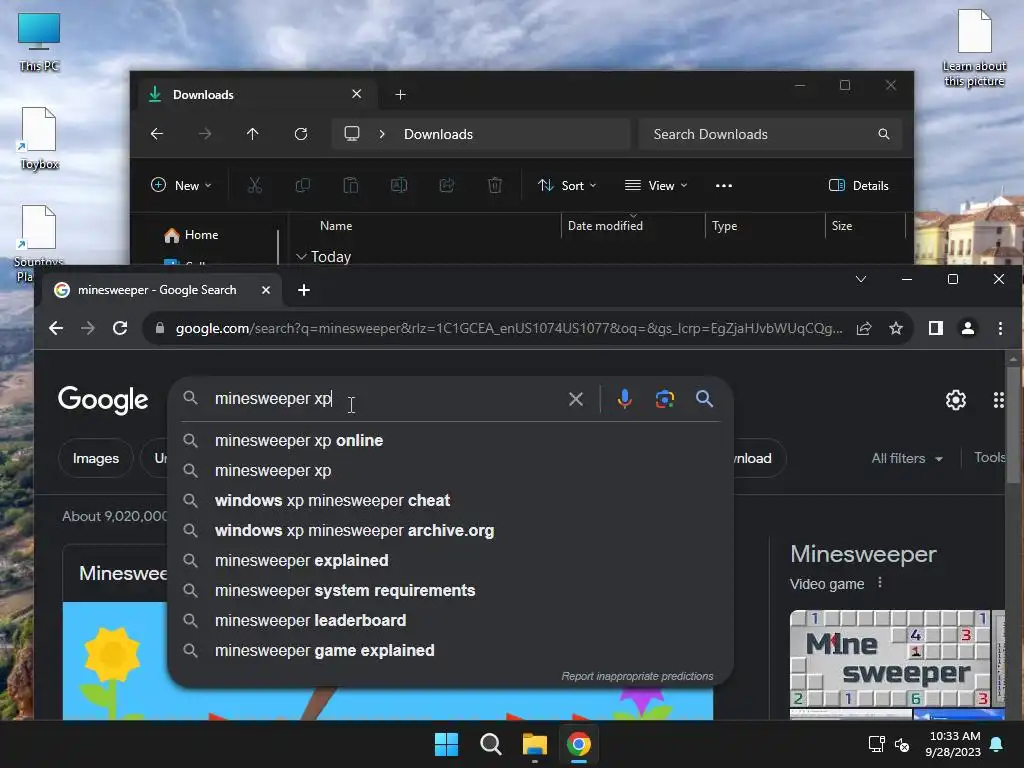Bookmark this page with the star icon

pyautogui.click(x=896, y=328)
